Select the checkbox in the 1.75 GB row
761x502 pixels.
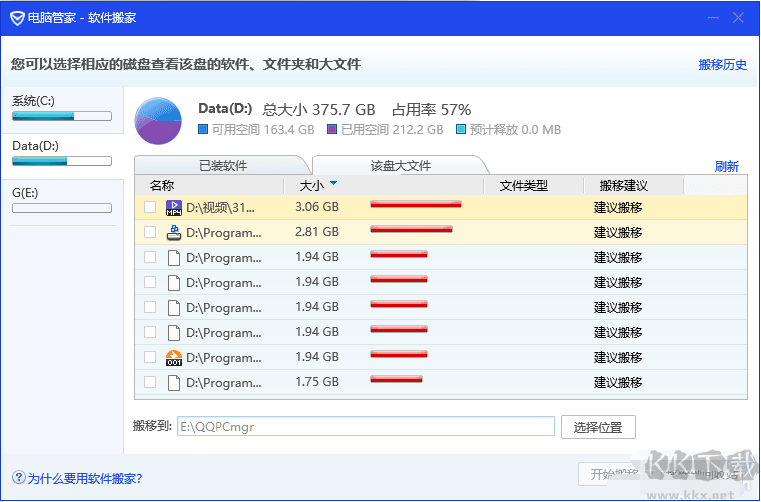[150, 382]
